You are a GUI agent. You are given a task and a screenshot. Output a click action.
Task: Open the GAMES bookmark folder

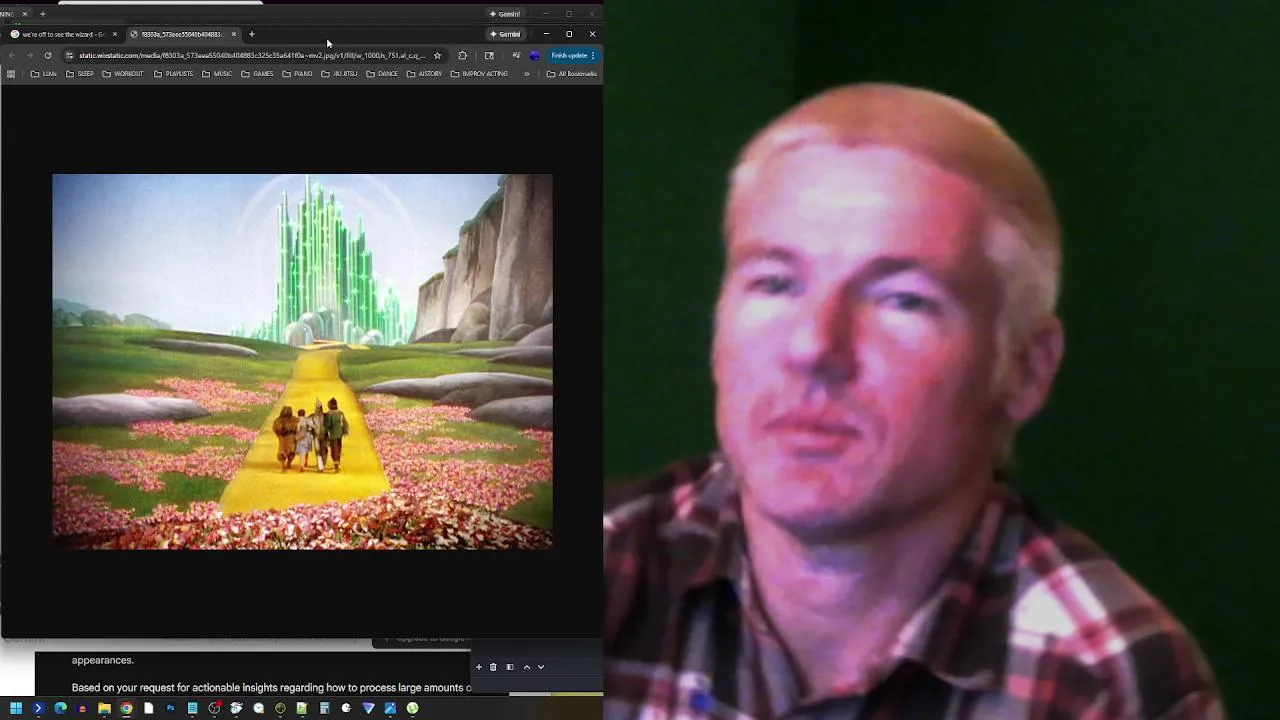pos(258,74)
